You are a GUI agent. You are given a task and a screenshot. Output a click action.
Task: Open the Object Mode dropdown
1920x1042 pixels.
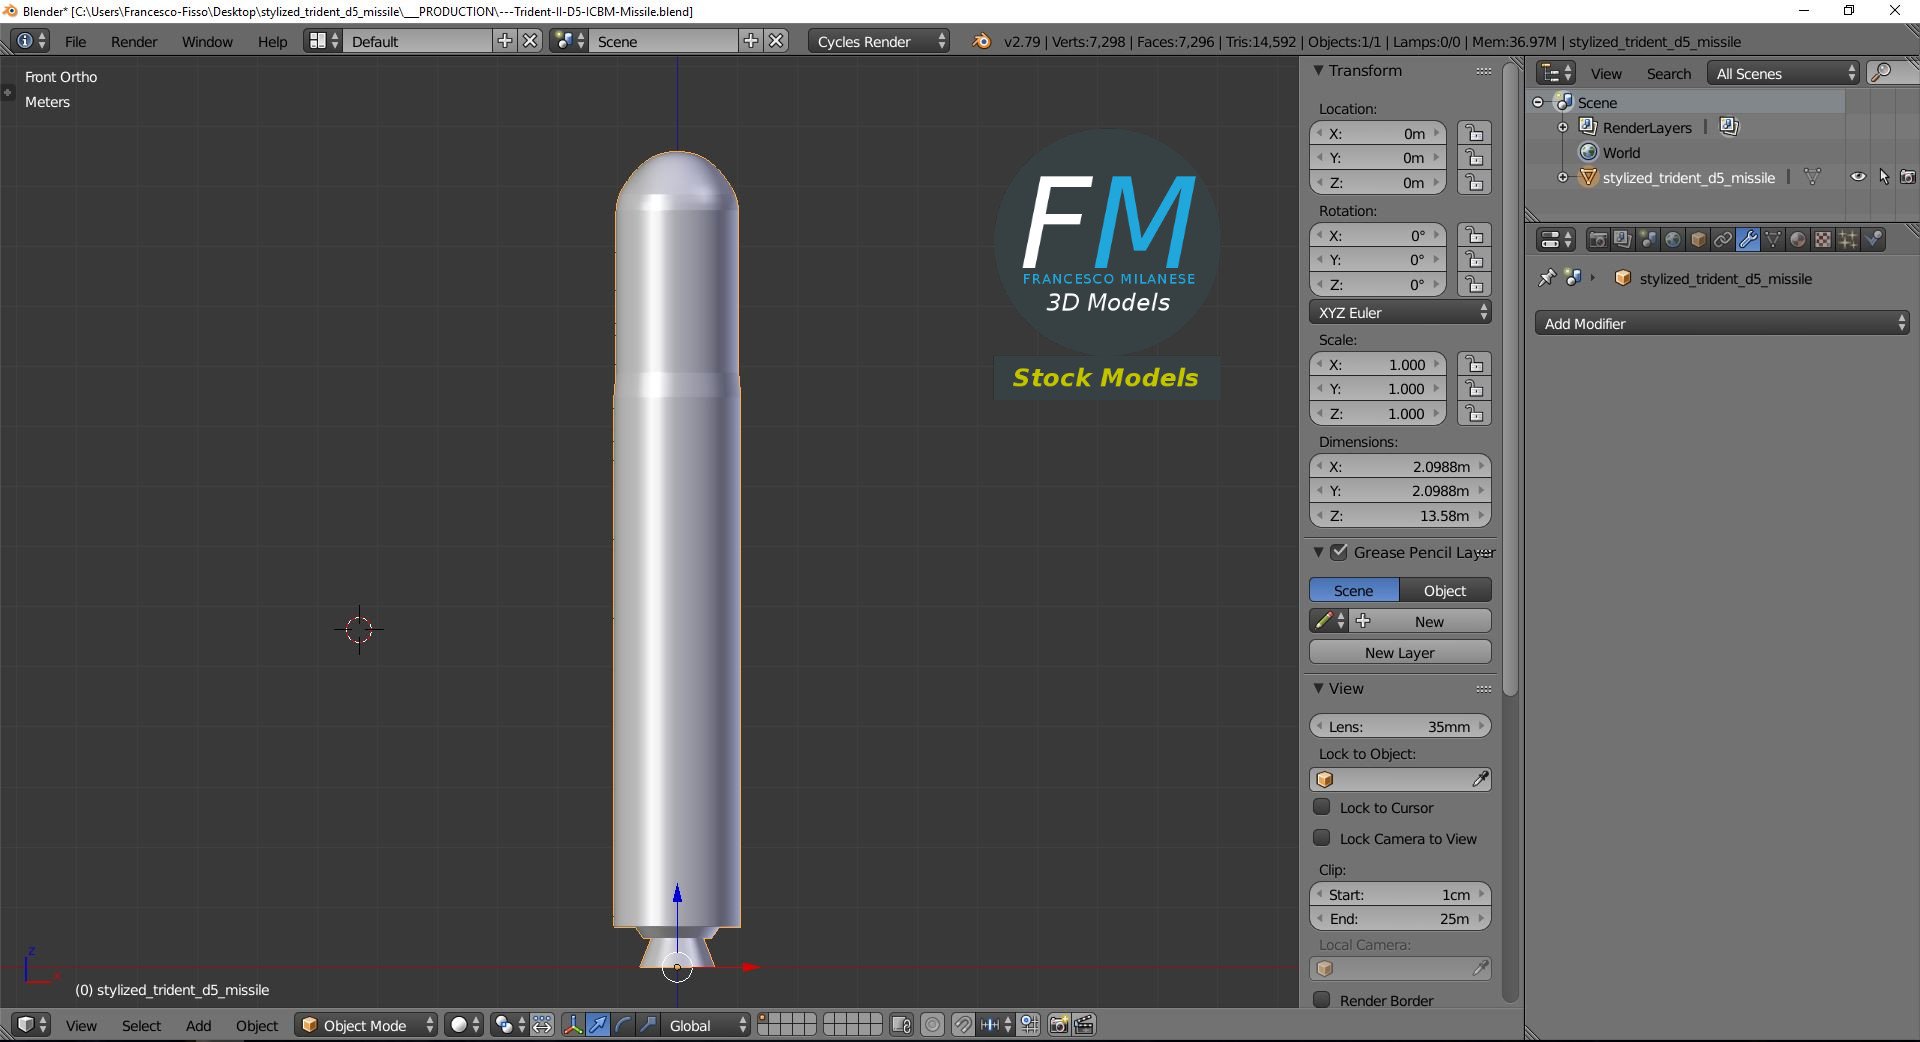coord(366,1025)
